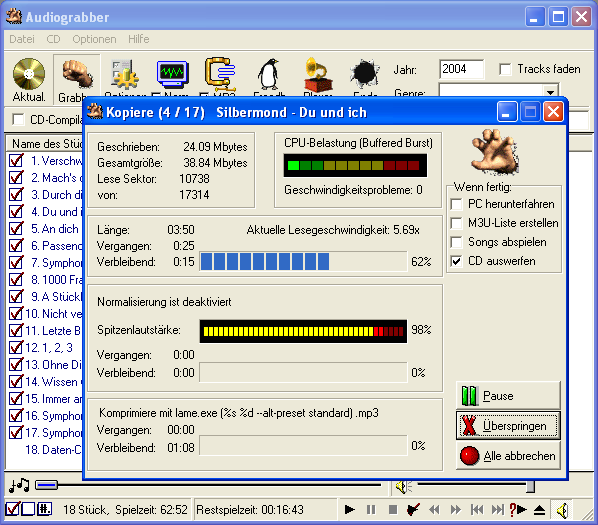Enable PC herunterfahren checkbox
This screenshot has width=598, height=525.
[456, 204]
